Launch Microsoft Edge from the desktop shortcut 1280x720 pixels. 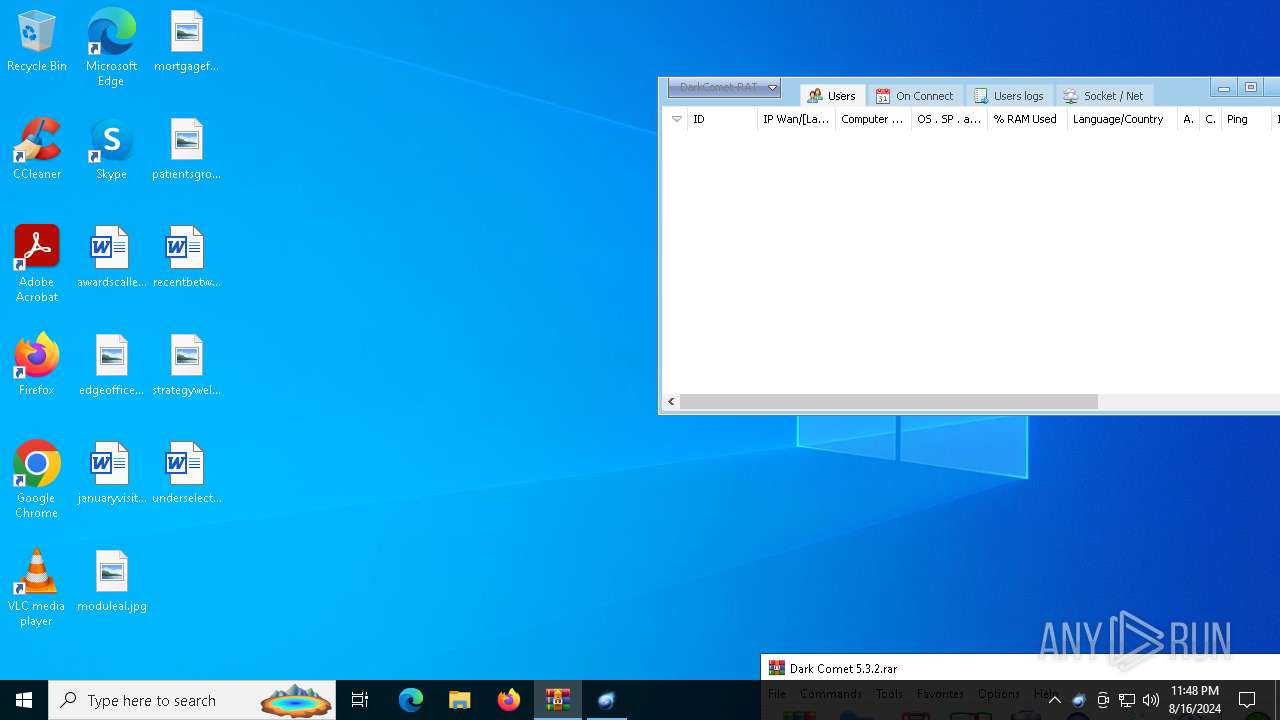point(111,48)
